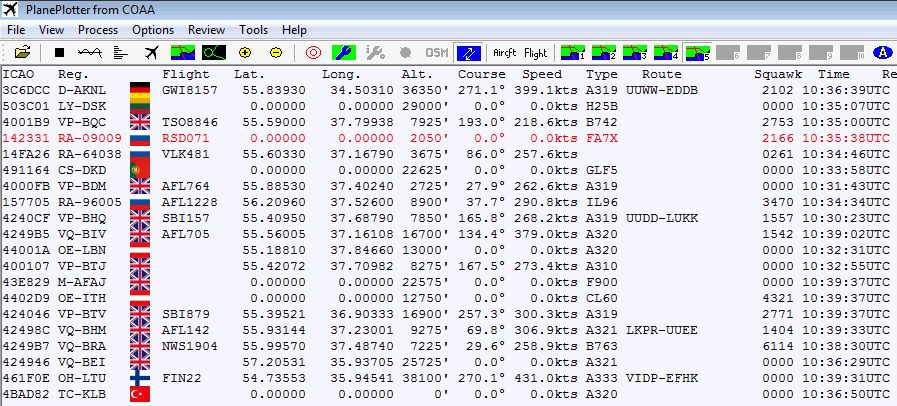Toggle the Aircft label button
Screen dimensions: 897x406
point(504,53)
